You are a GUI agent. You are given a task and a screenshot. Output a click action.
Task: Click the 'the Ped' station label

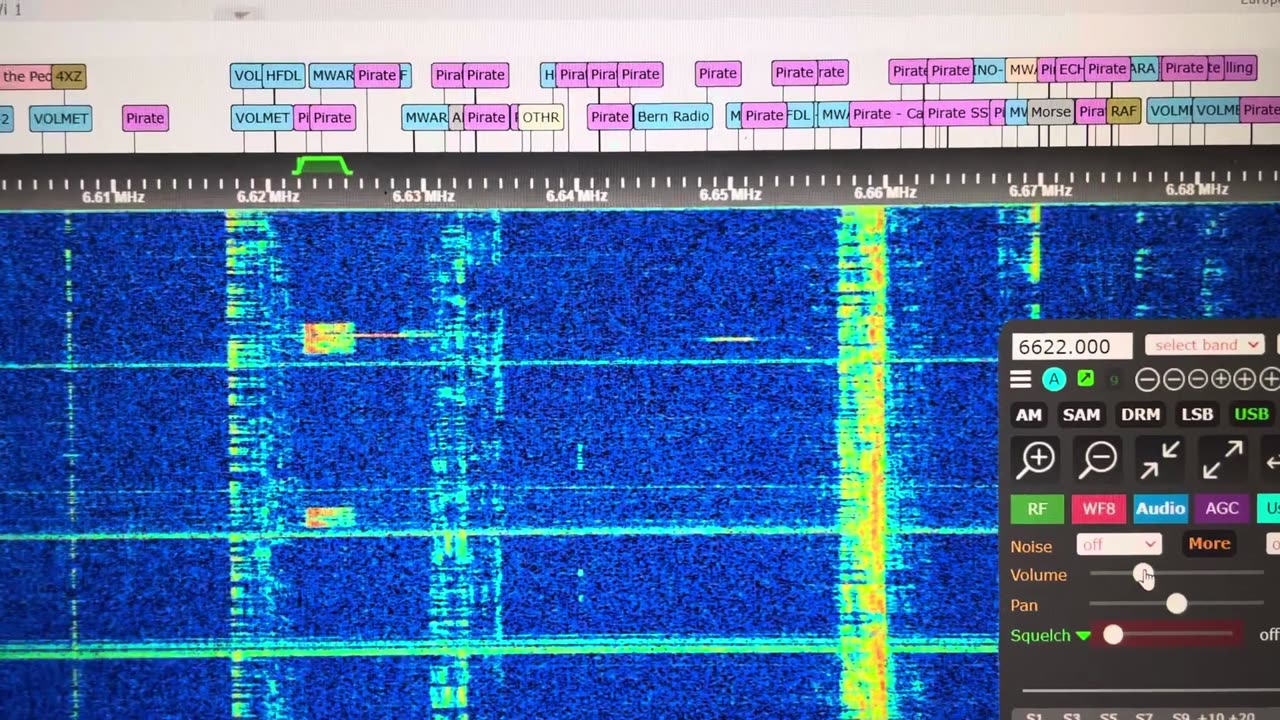(26, 76)
